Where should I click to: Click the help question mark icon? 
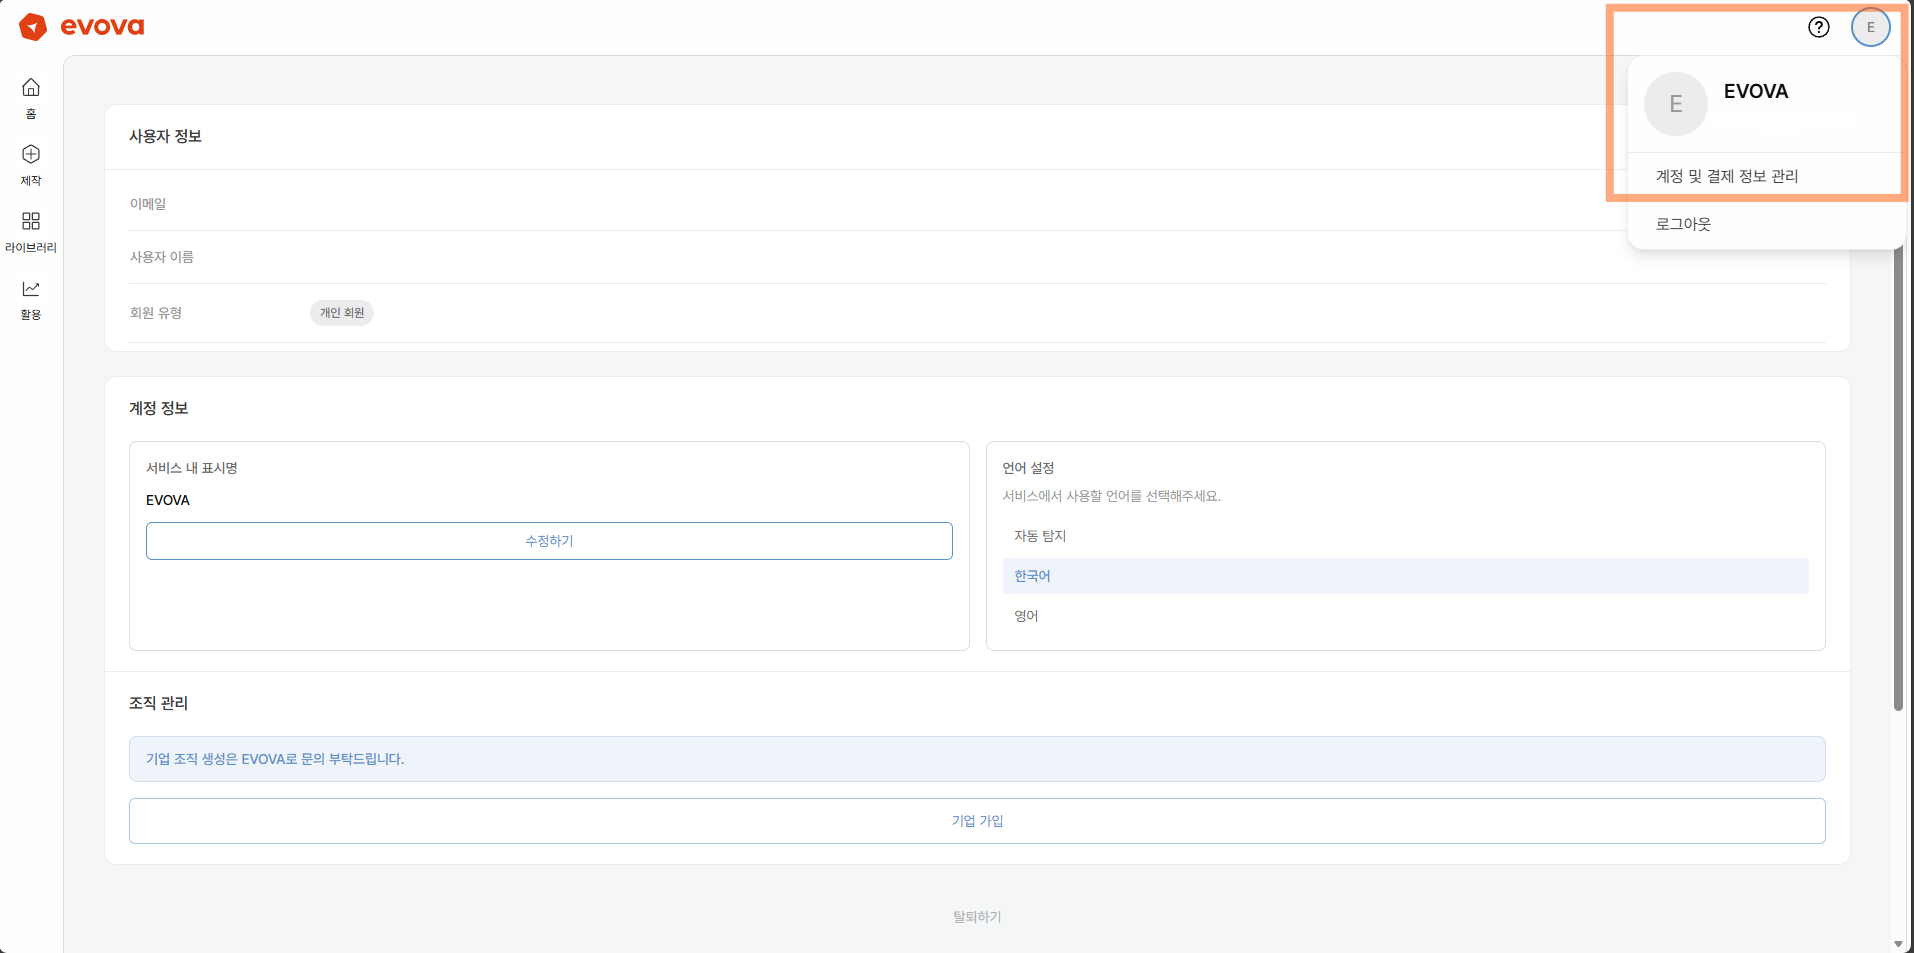click(1818, 27)
